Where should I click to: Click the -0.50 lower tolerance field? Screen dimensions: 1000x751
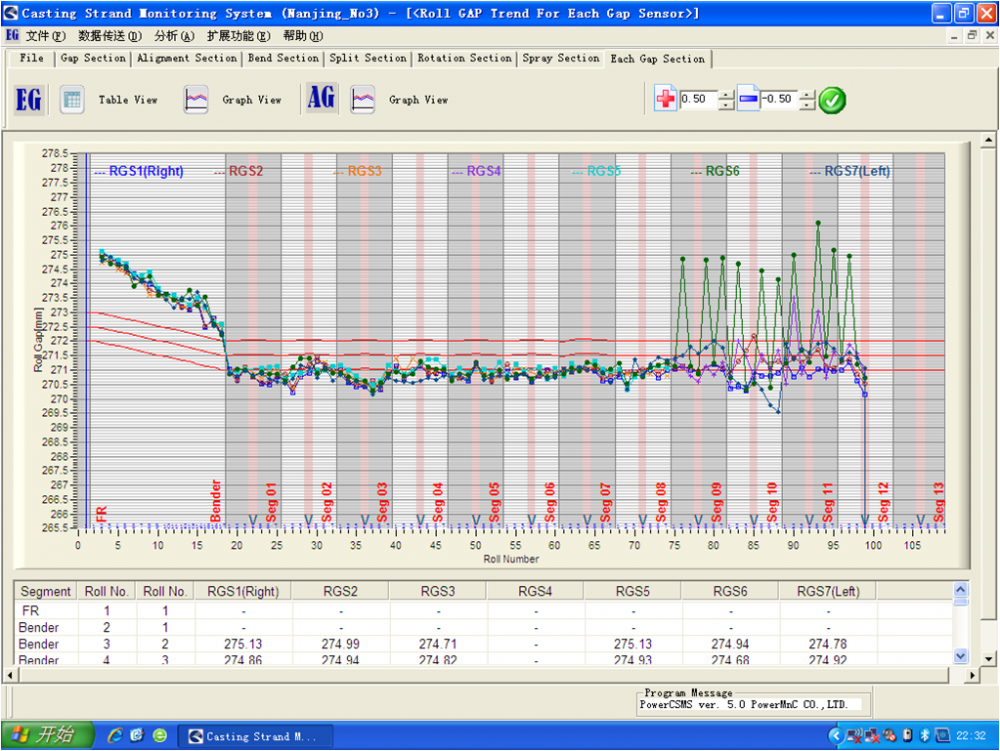coord(779,99)
